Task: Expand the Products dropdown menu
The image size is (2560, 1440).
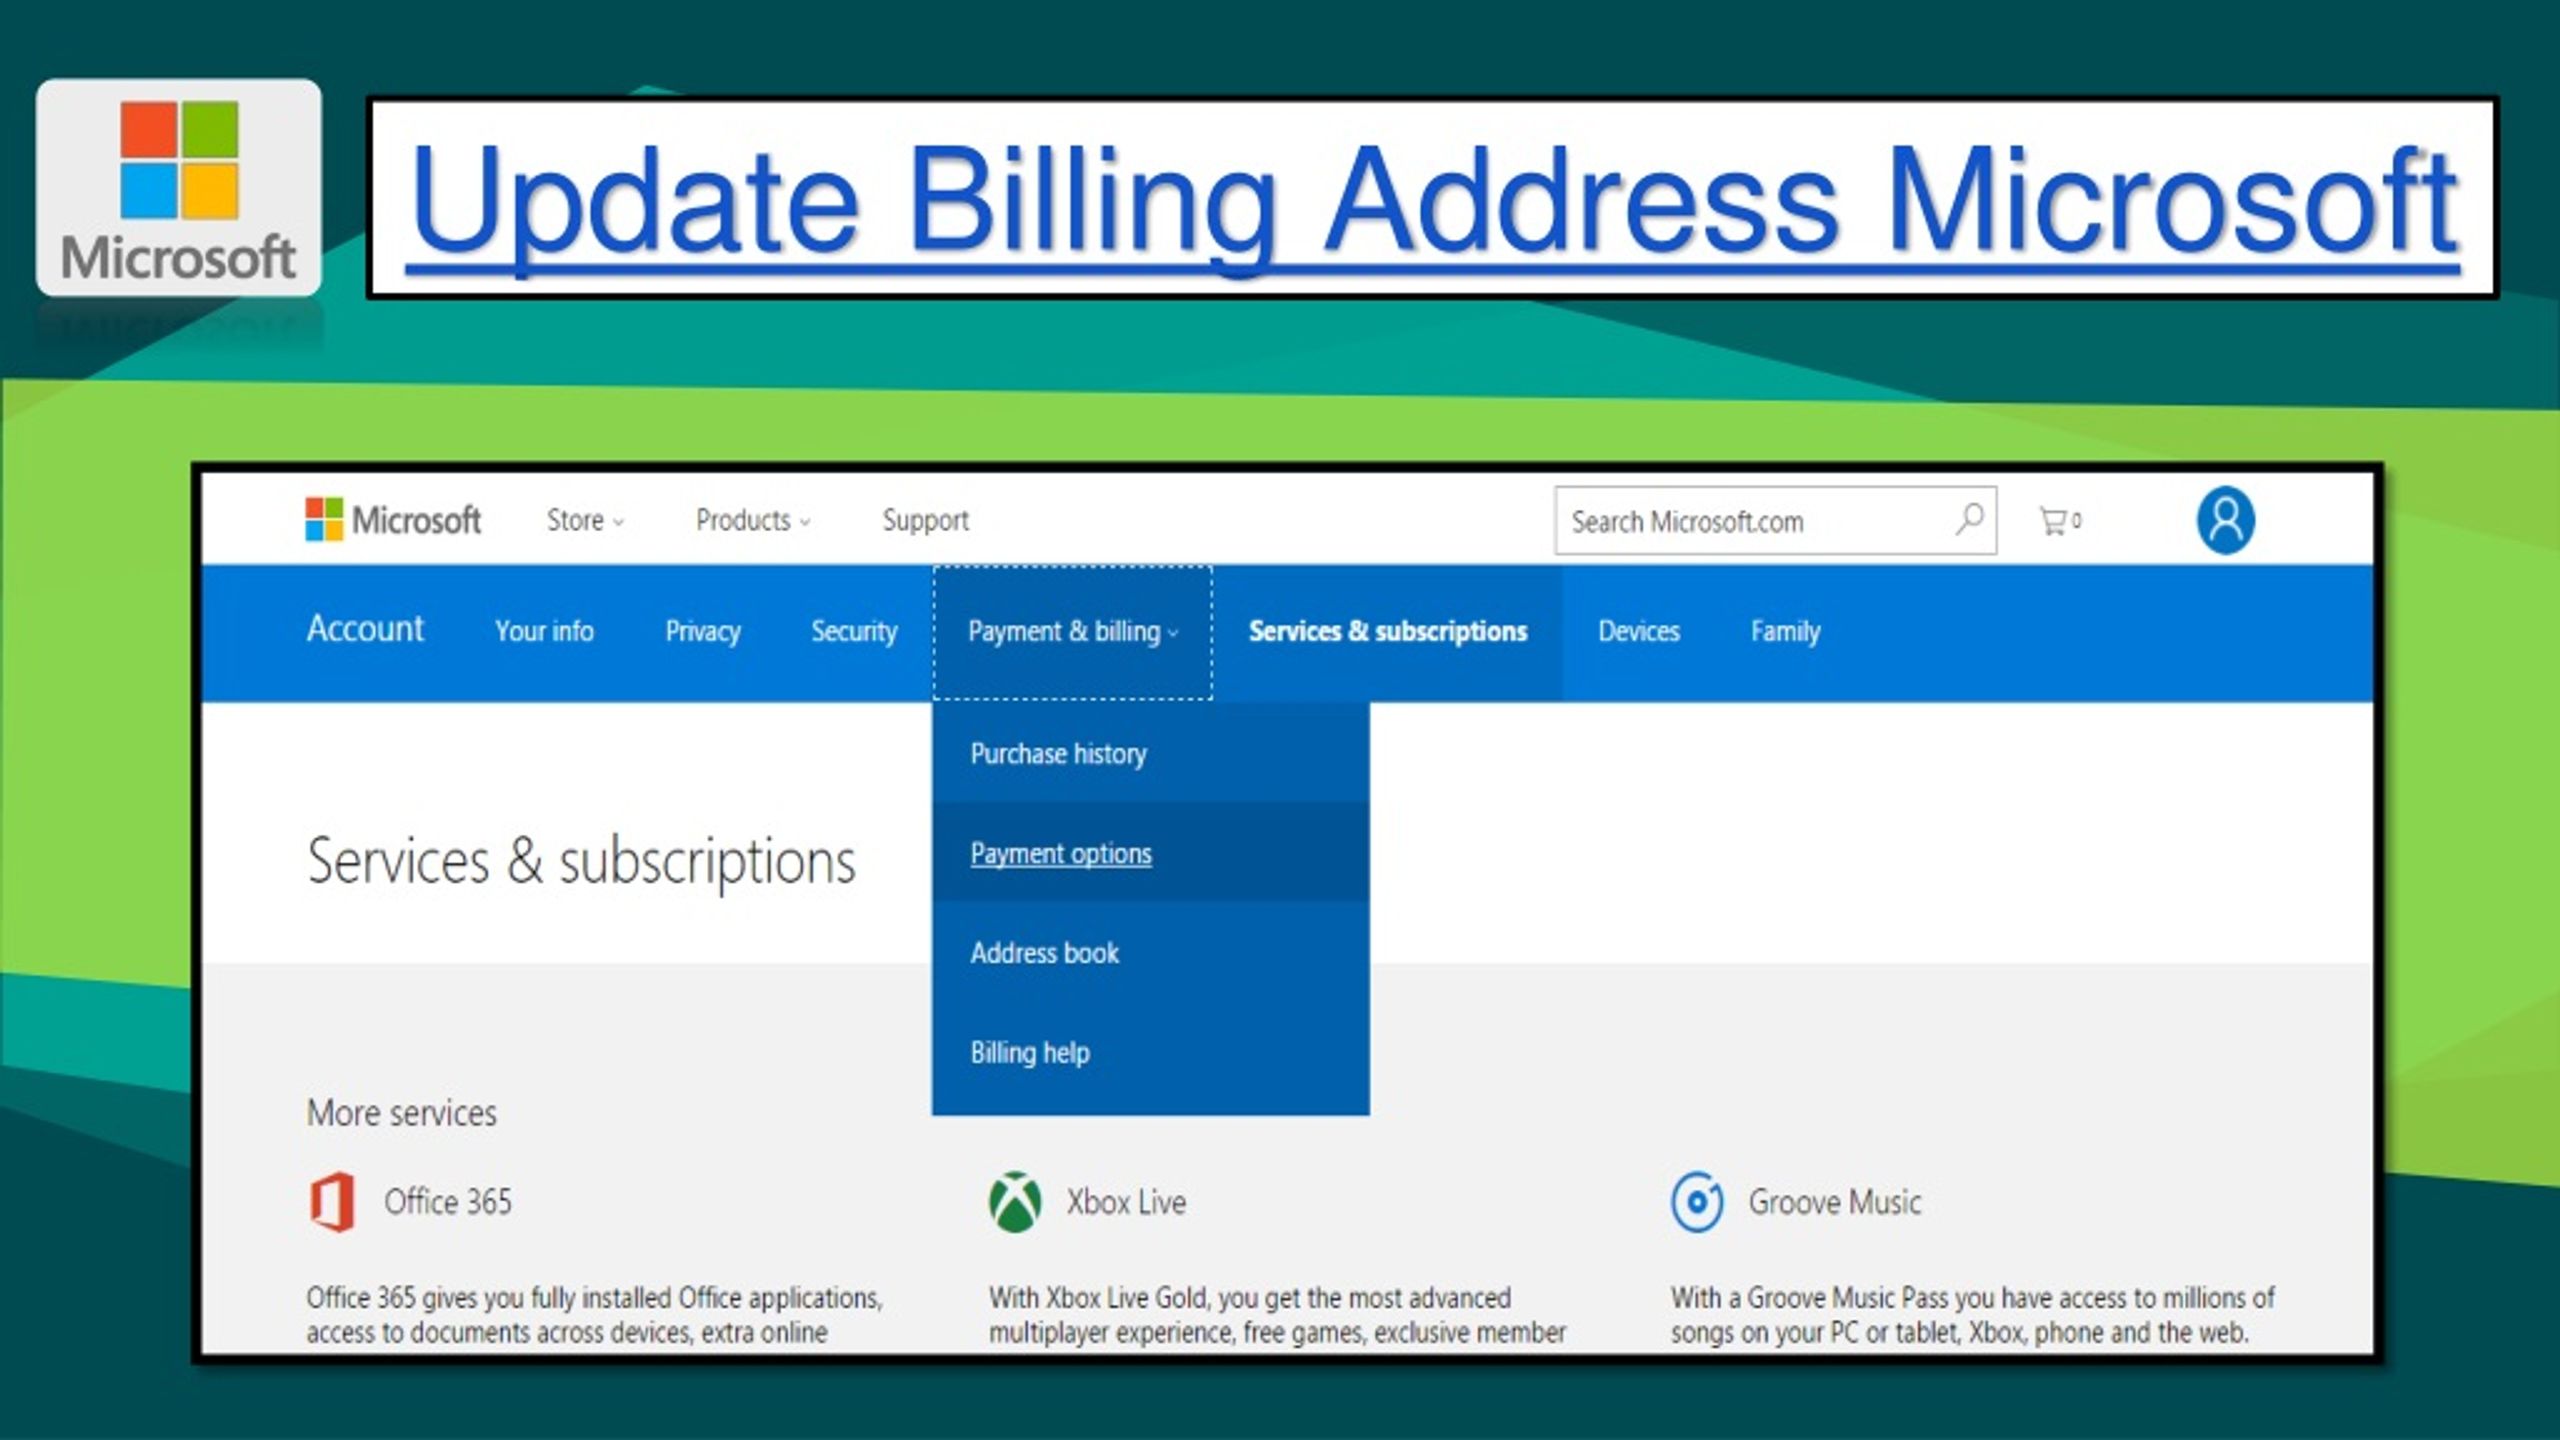Action: (753, 521)
